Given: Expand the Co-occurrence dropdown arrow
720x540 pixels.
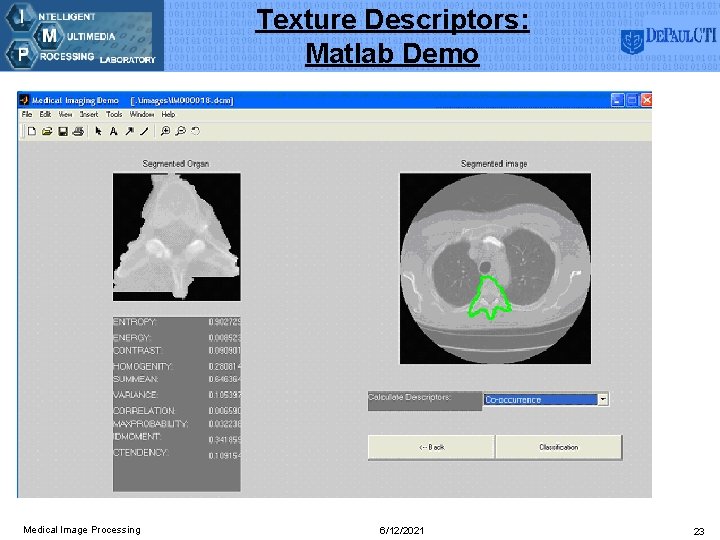Looking at the screenshot, I should (603, 399).
